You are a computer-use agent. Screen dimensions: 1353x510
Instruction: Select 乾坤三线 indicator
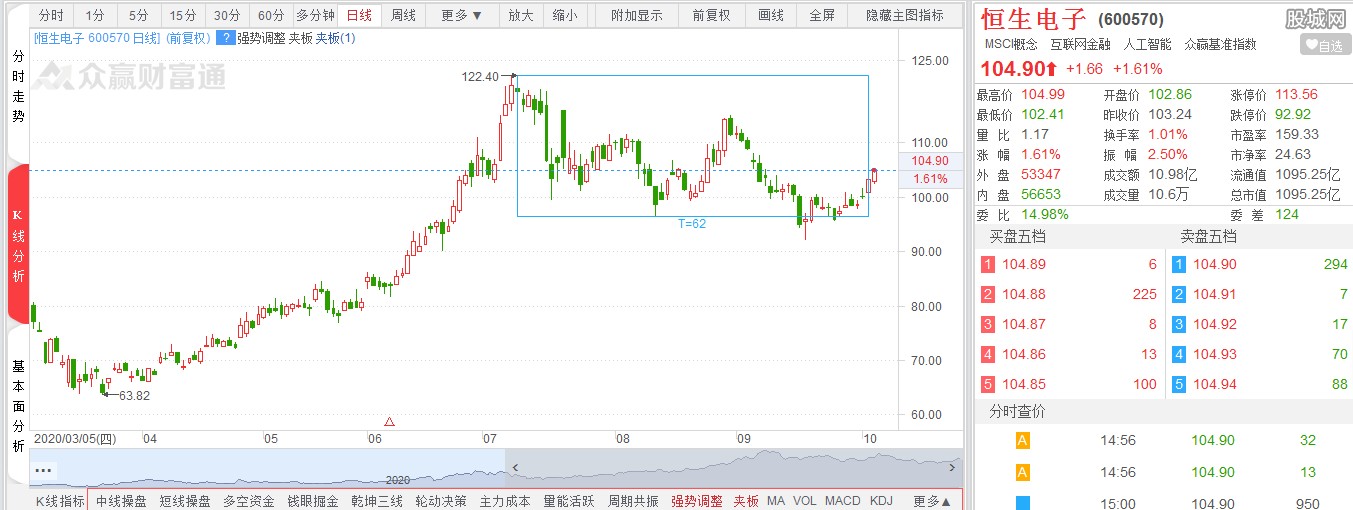[x=377, y=501]
